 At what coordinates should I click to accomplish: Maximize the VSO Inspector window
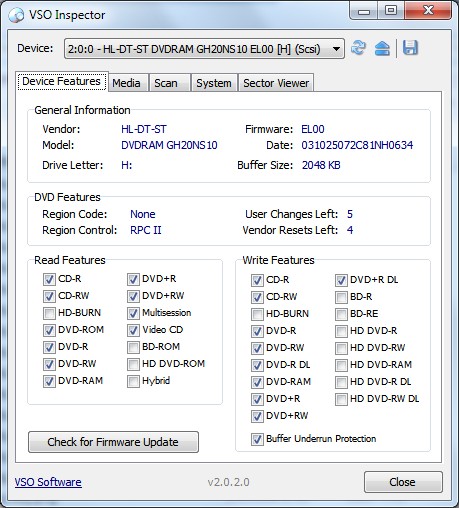391,11
